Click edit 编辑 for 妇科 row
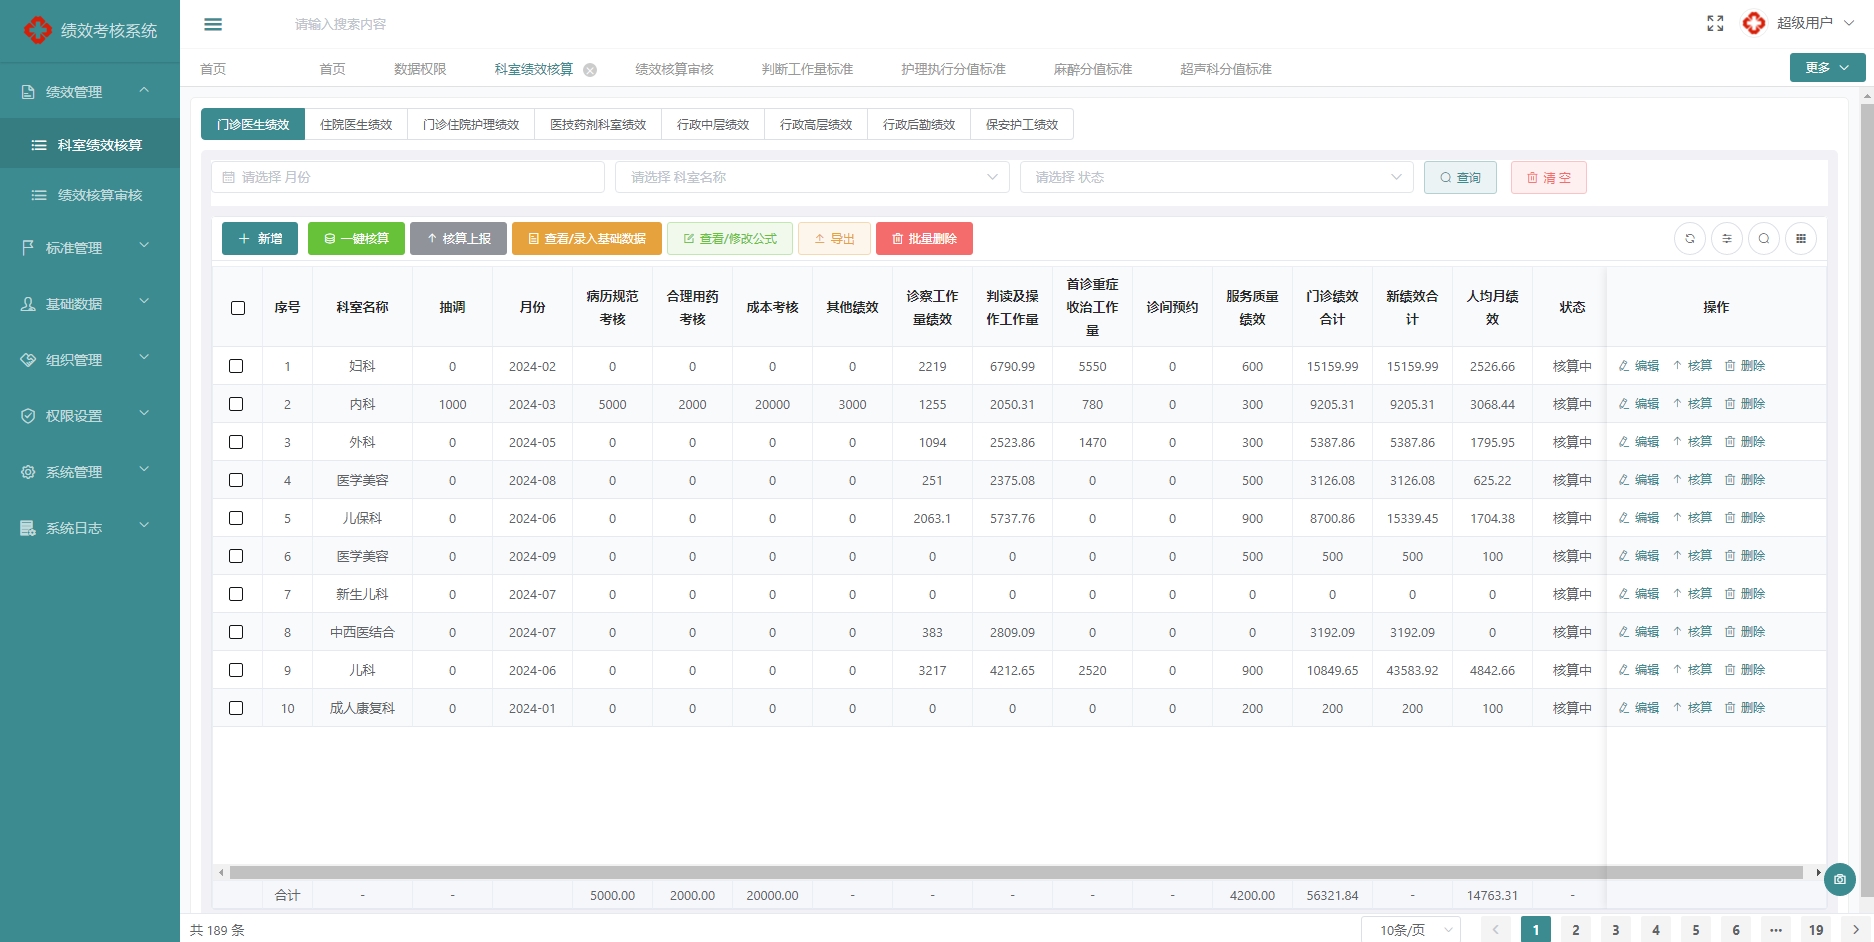Viewport: 1874px width, 942px height. point(1639,366)
